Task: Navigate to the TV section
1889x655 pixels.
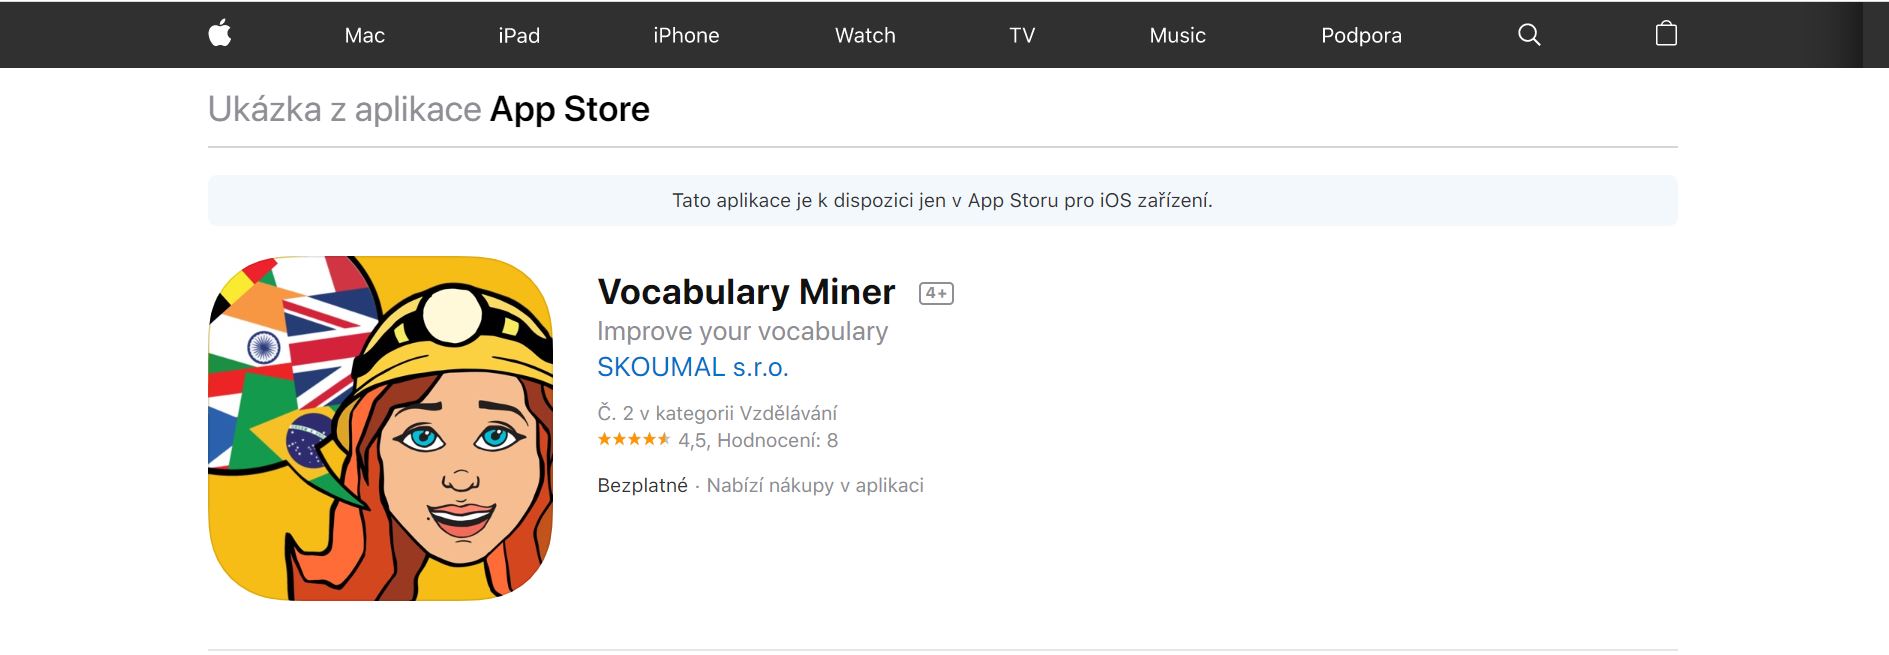Action: [1022, 35]
